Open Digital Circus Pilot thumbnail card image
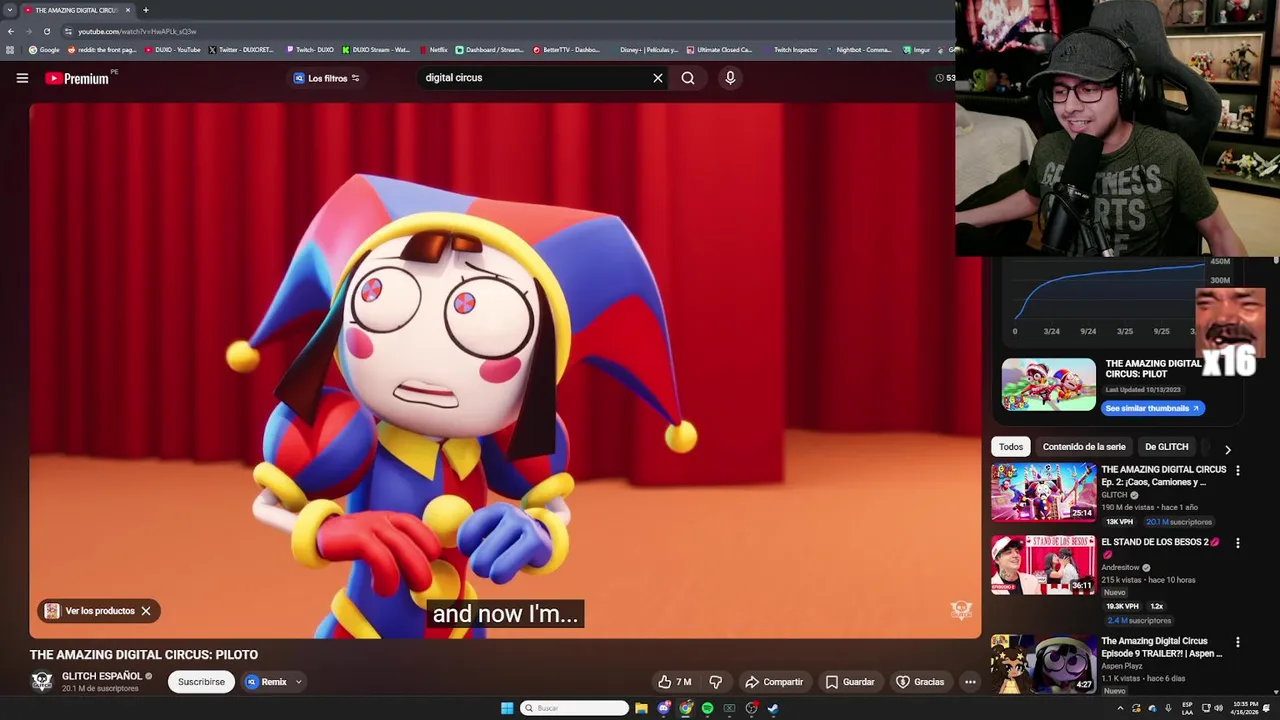Image resolution: width=1280 pixels, height=720 pixels. click(1049, 384)
